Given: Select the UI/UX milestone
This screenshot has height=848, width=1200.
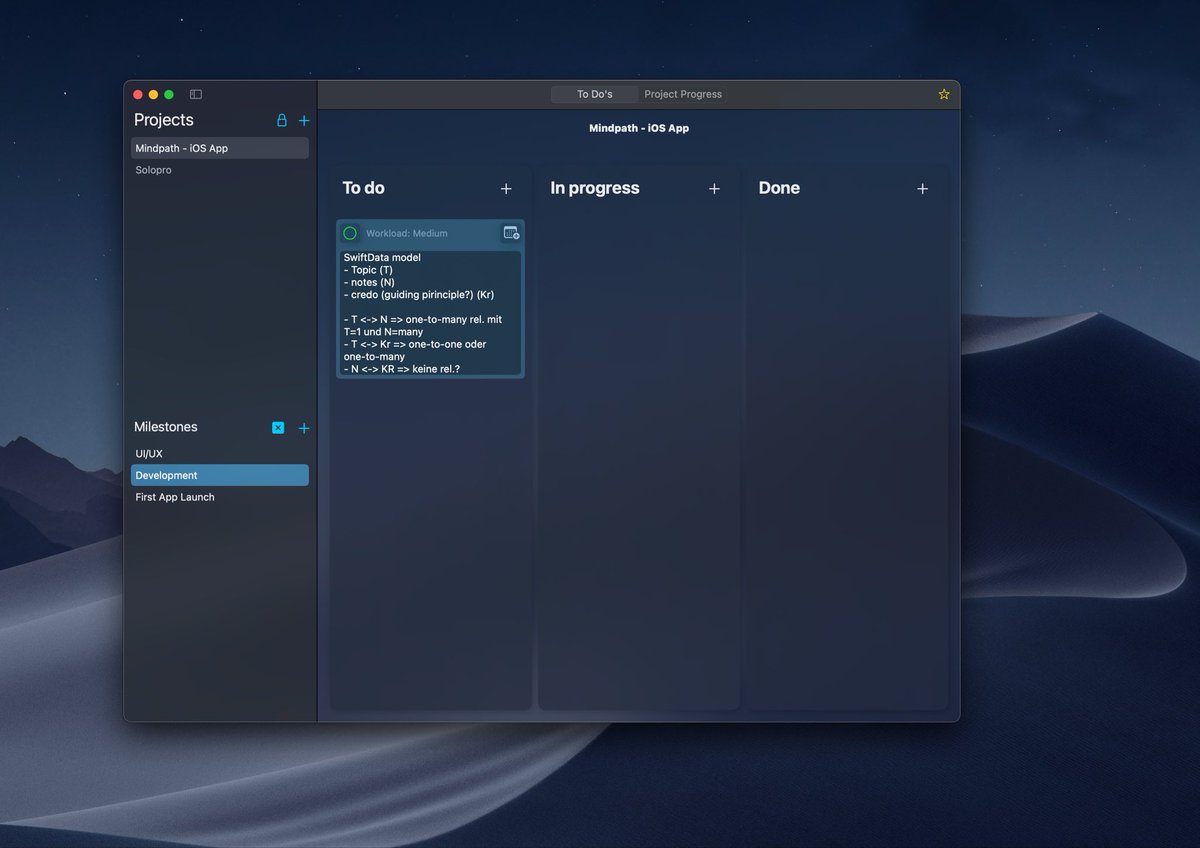Looking at the screenshot, I should coord(220,454).
